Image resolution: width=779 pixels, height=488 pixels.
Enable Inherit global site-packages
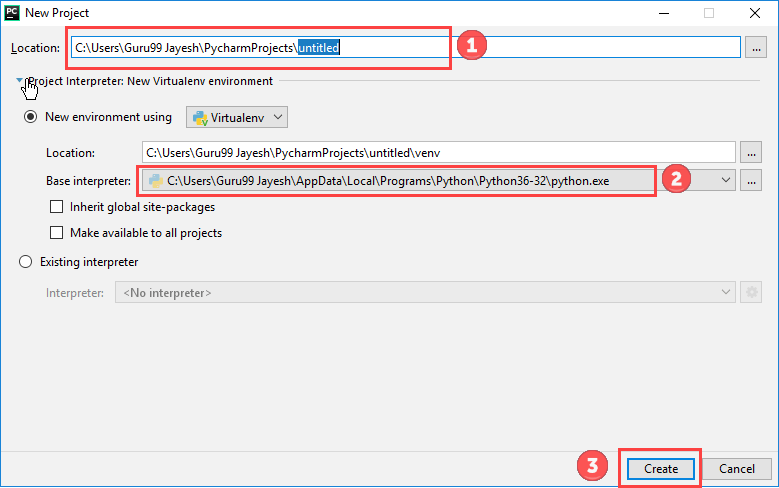click(x=57, y=207)
